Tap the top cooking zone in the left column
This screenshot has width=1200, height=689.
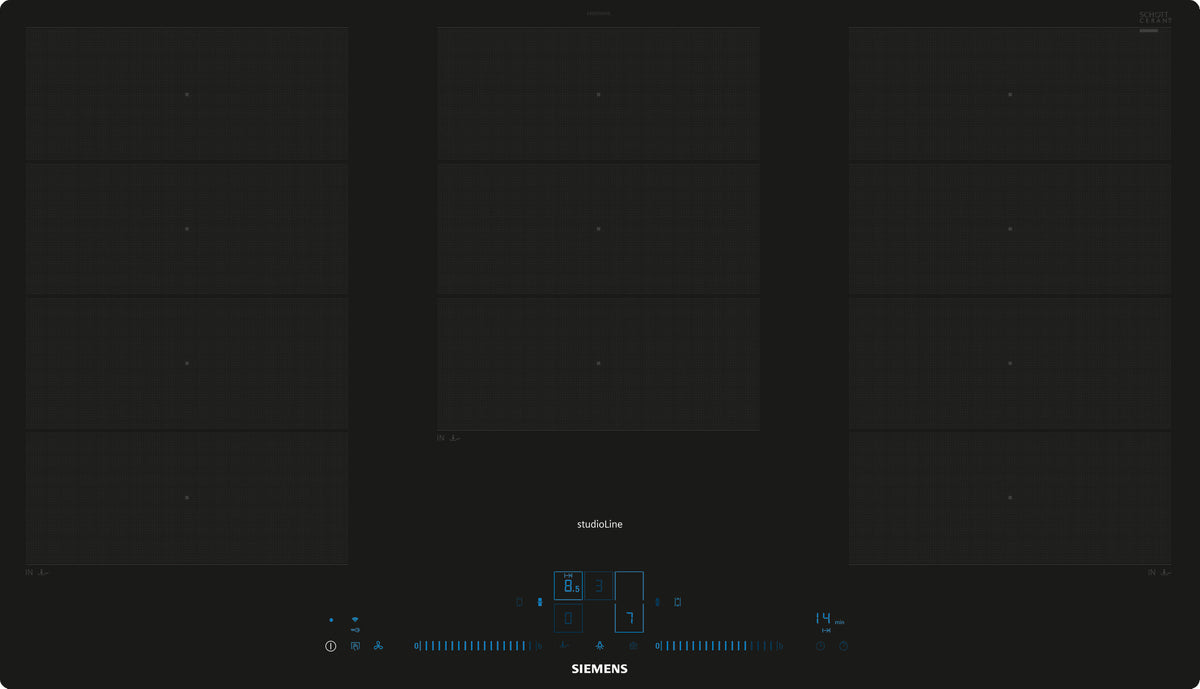(x=187, y=94)
